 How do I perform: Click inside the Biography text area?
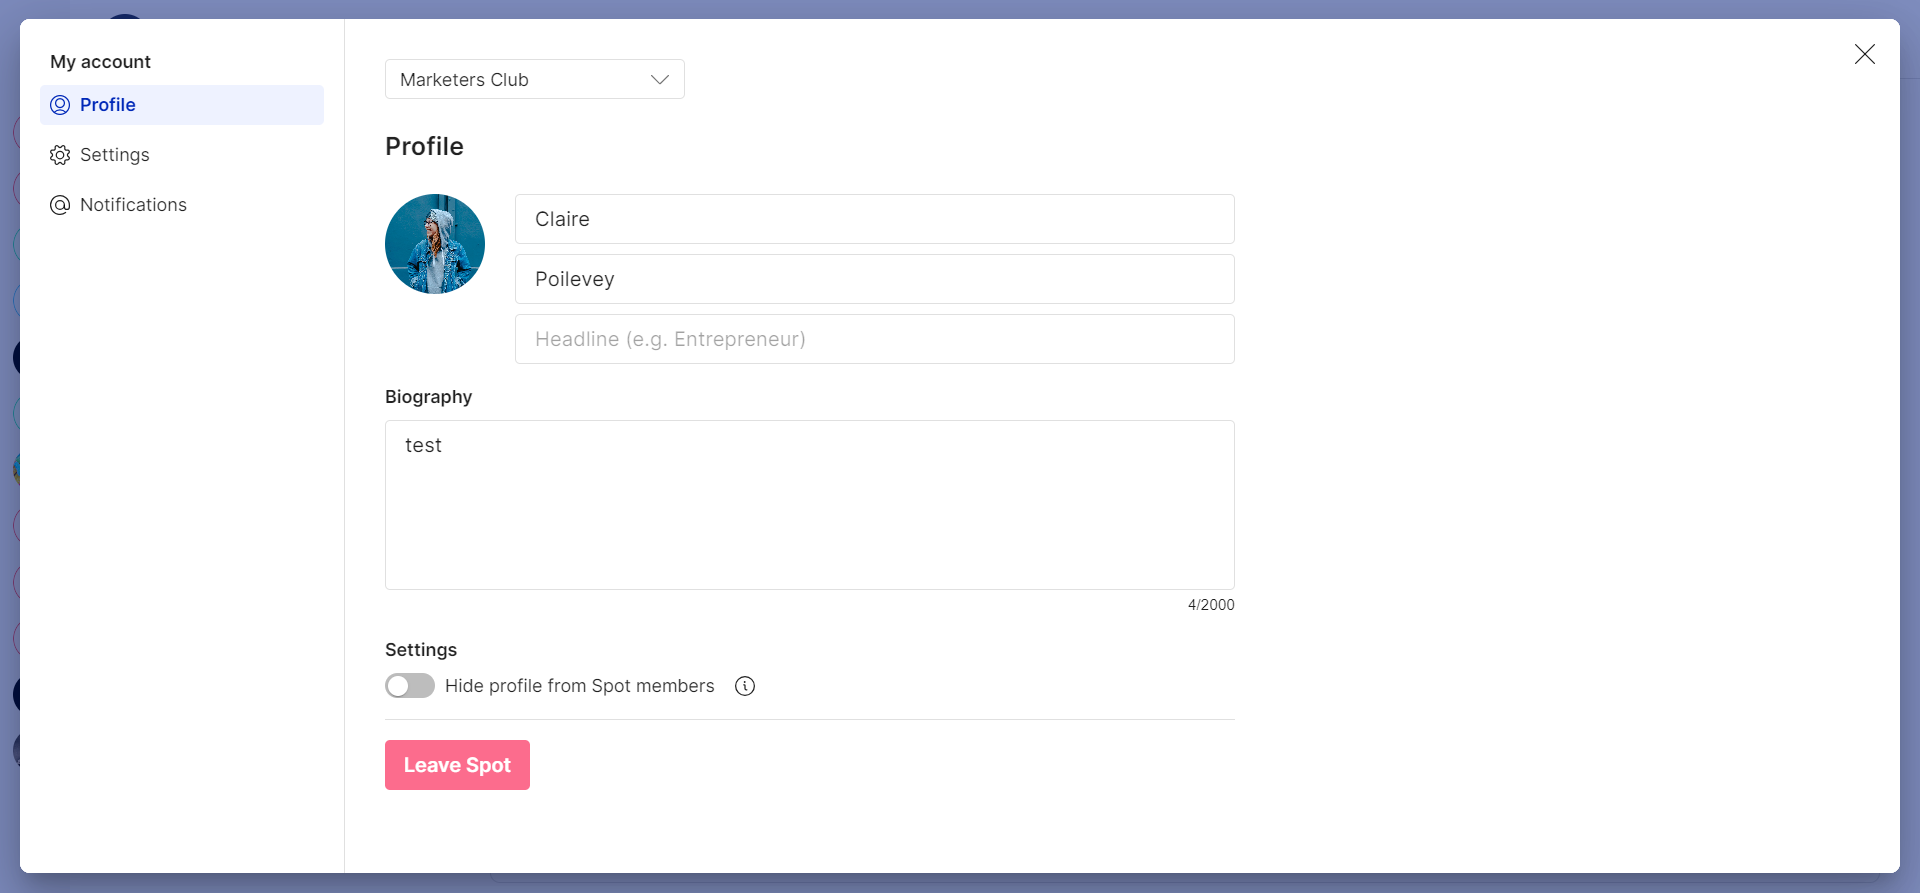coord(809,505)
